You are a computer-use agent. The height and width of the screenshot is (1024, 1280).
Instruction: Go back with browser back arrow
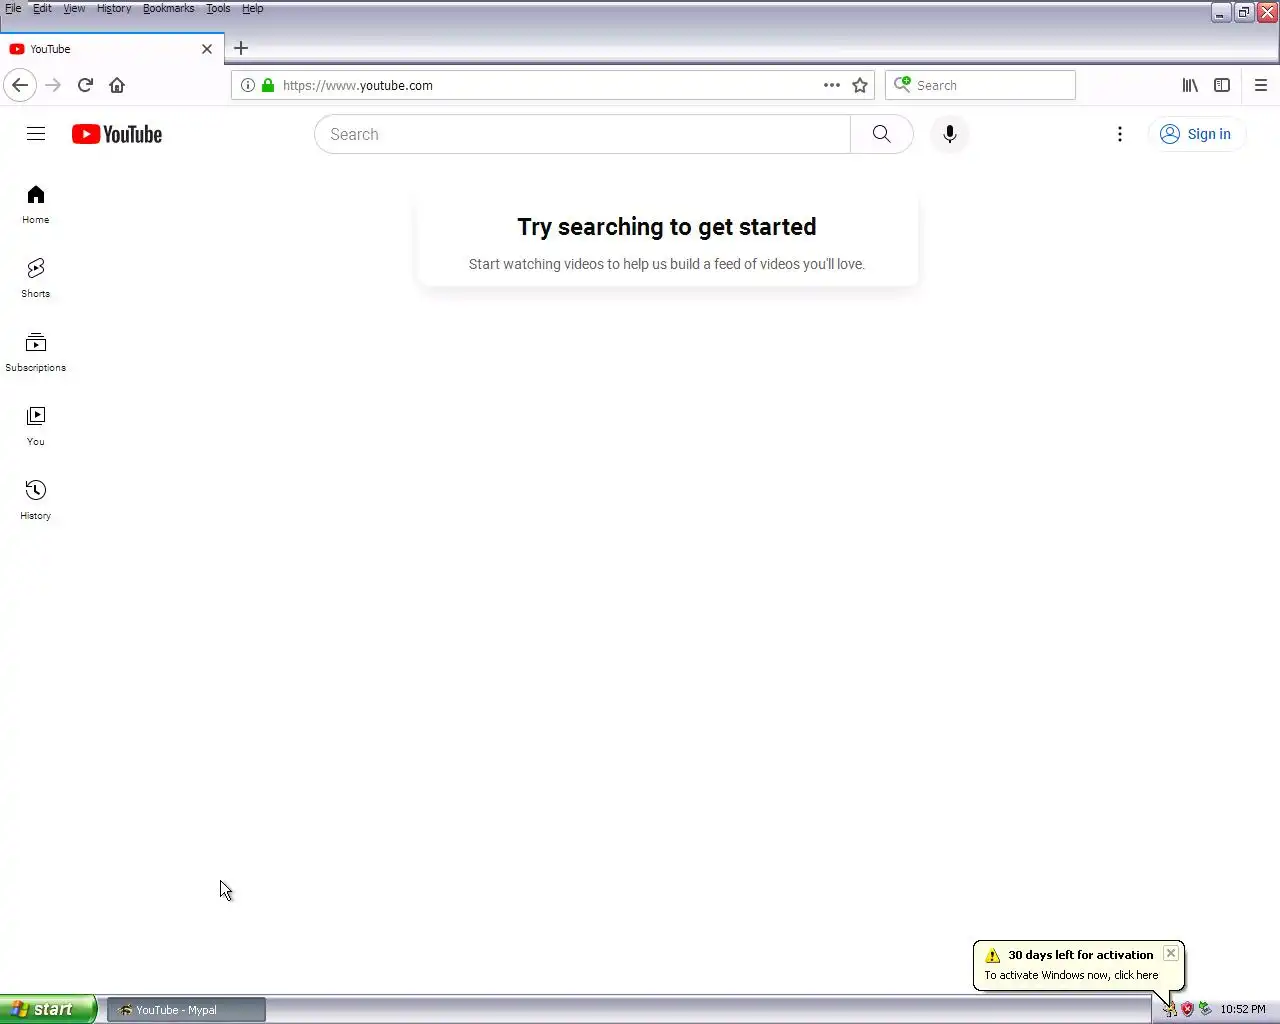tap(20, 85)
